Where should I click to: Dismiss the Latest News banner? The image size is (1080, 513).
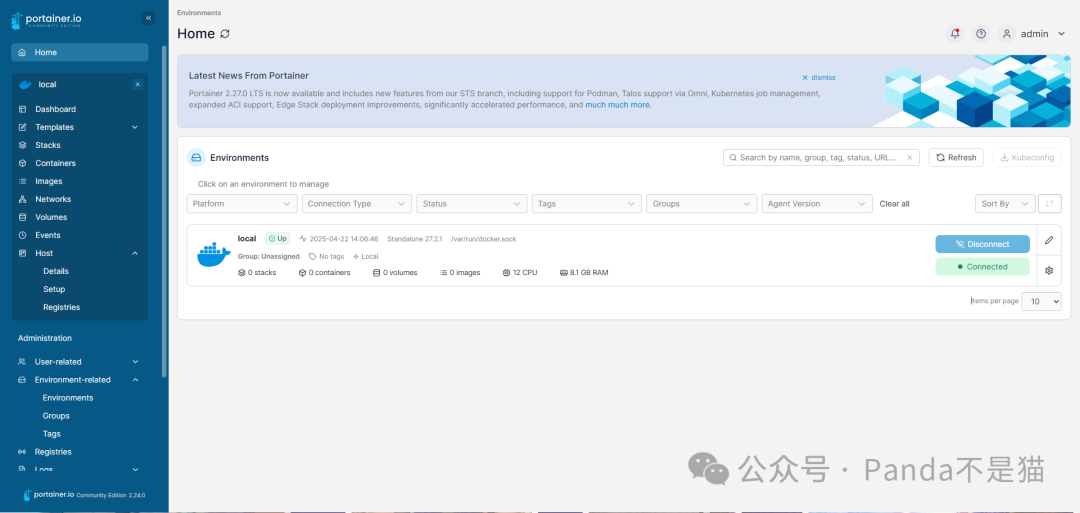tap(818, 78)
